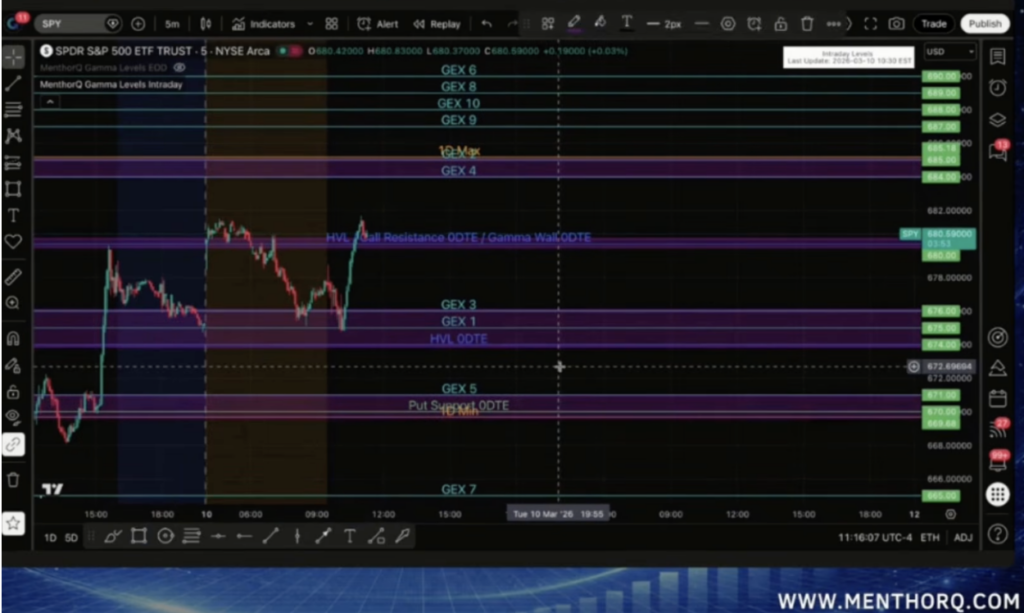Viewport: 1024px width, 613px height.
Task: Delete selected drawing from floating toolbar
Action: click(x=807, y=24)
